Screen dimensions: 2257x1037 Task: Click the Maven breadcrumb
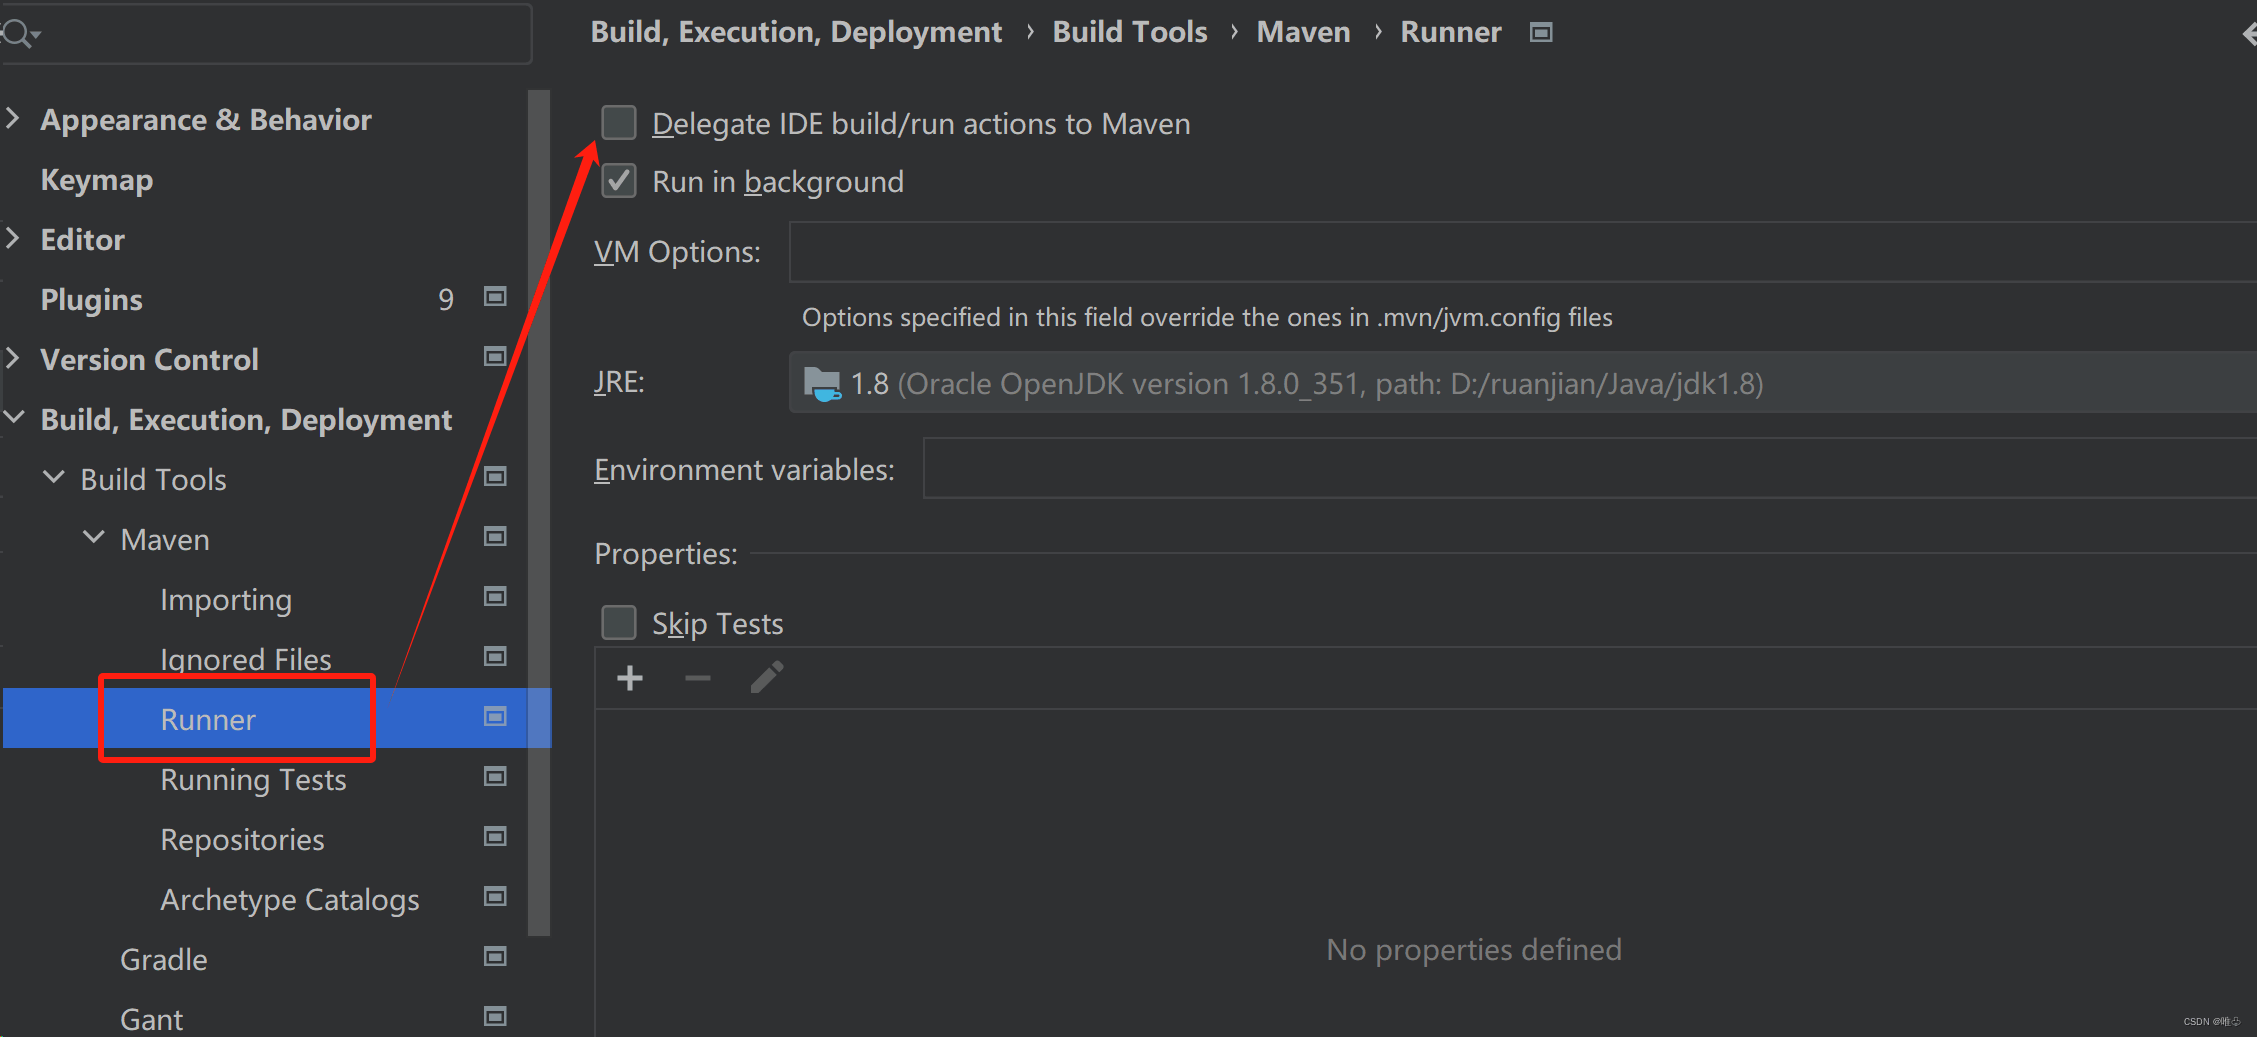click(x=1303, y=33)
